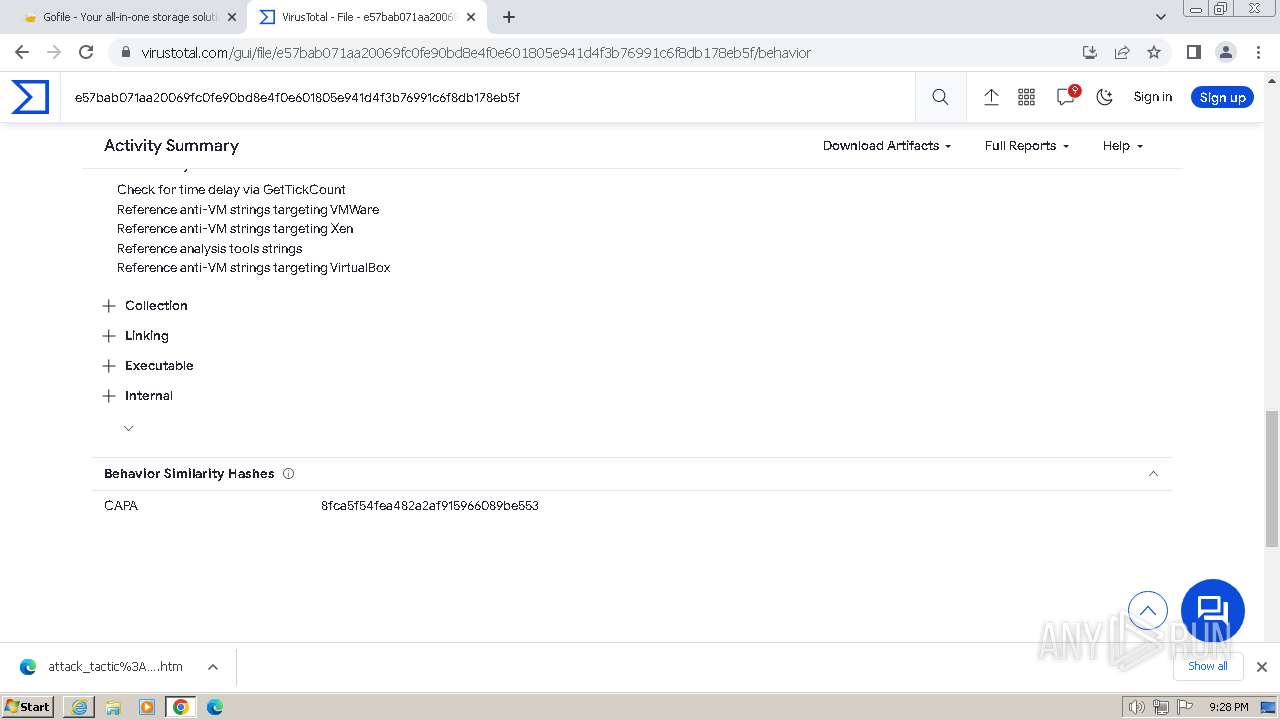Screen dimensions: 1280x720
Task: Open the tab search chevron
Action: (1161, 17)
